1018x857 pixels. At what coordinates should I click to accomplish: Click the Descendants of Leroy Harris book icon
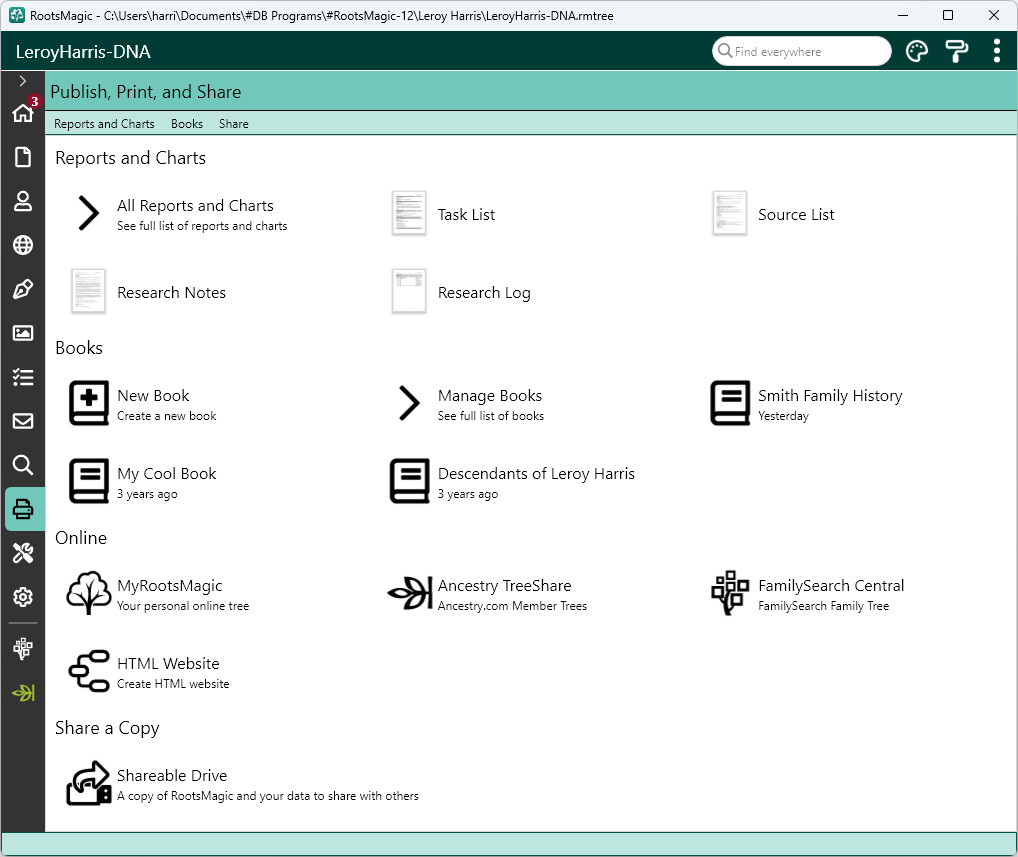(x=410, y=480)
